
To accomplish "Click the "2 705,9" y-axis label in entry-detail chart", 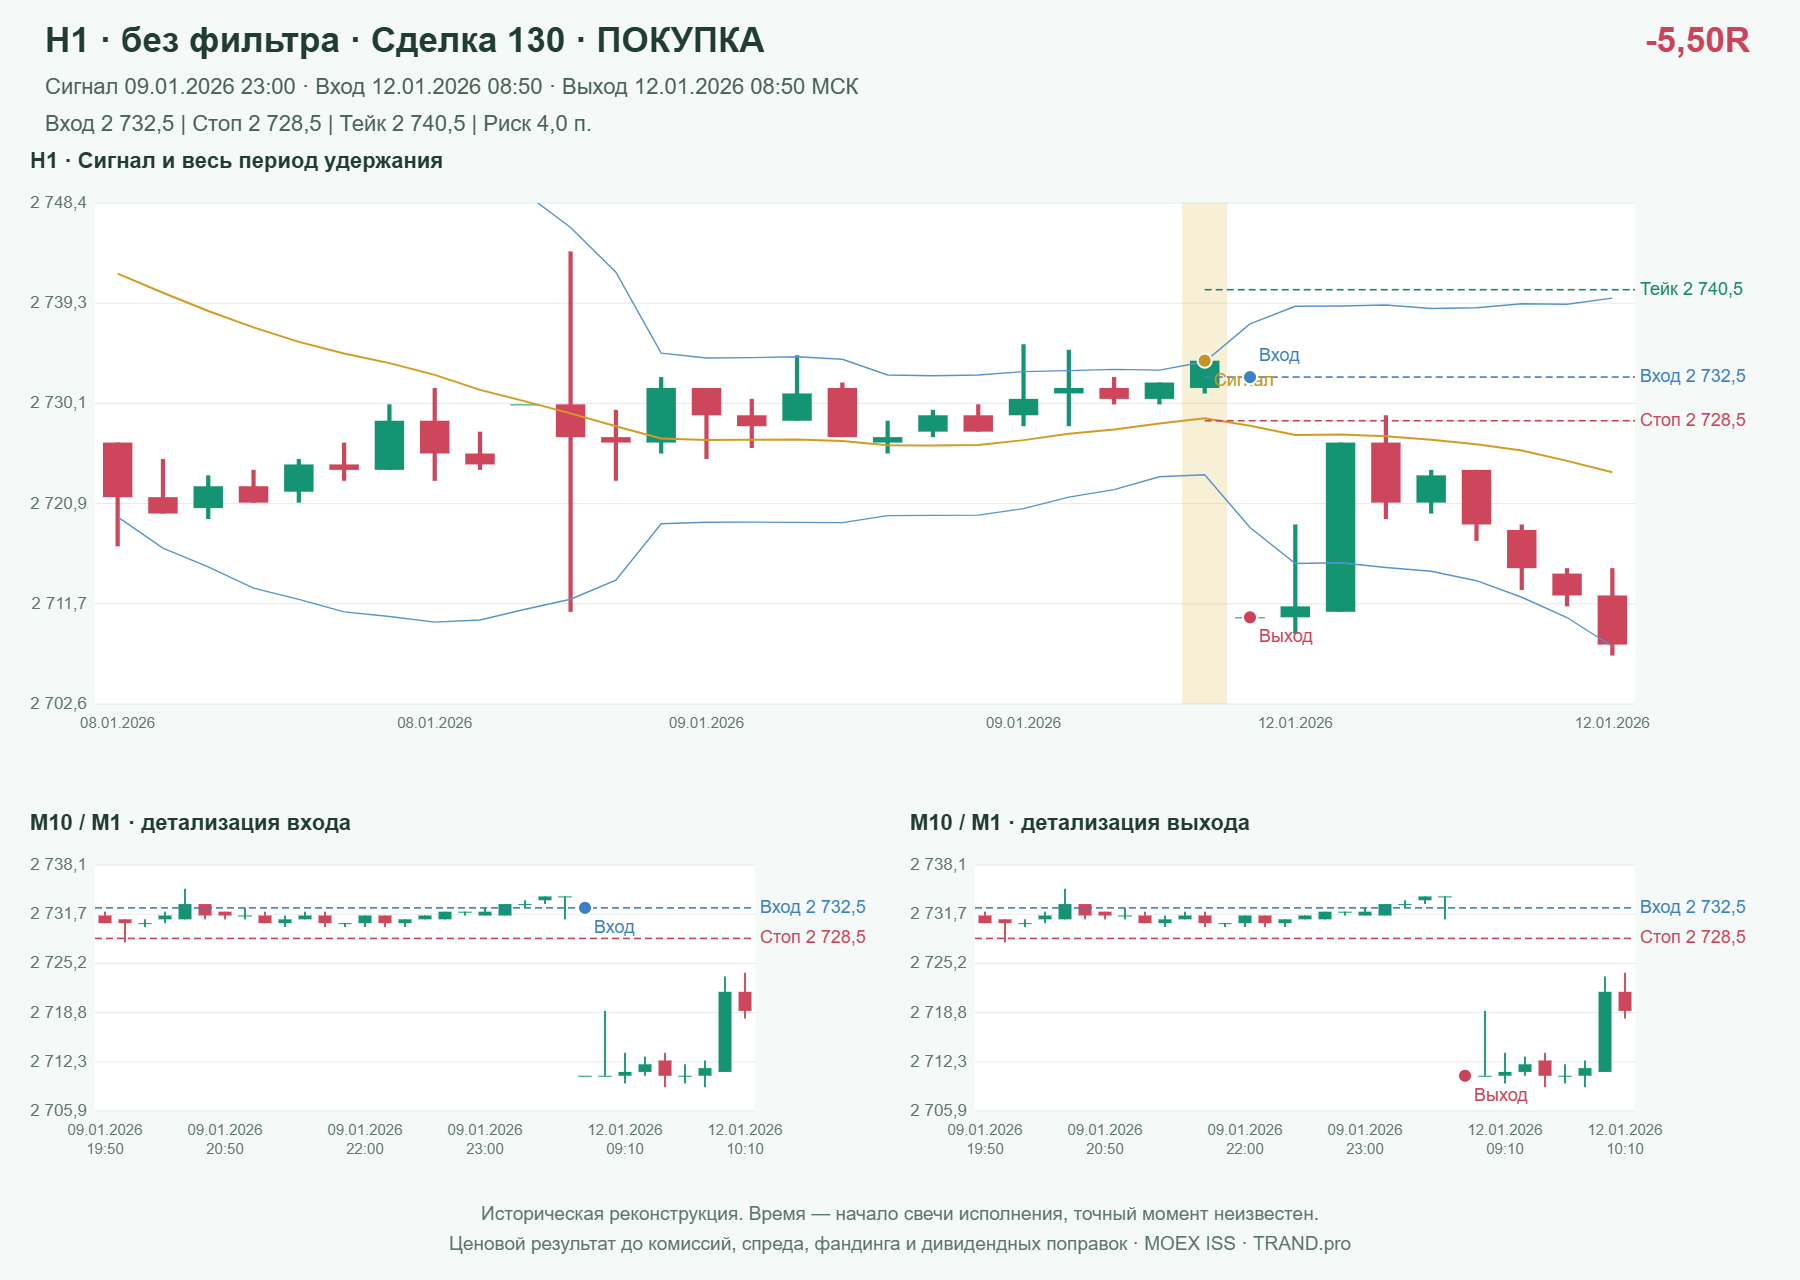I will tap(58, 1110).
